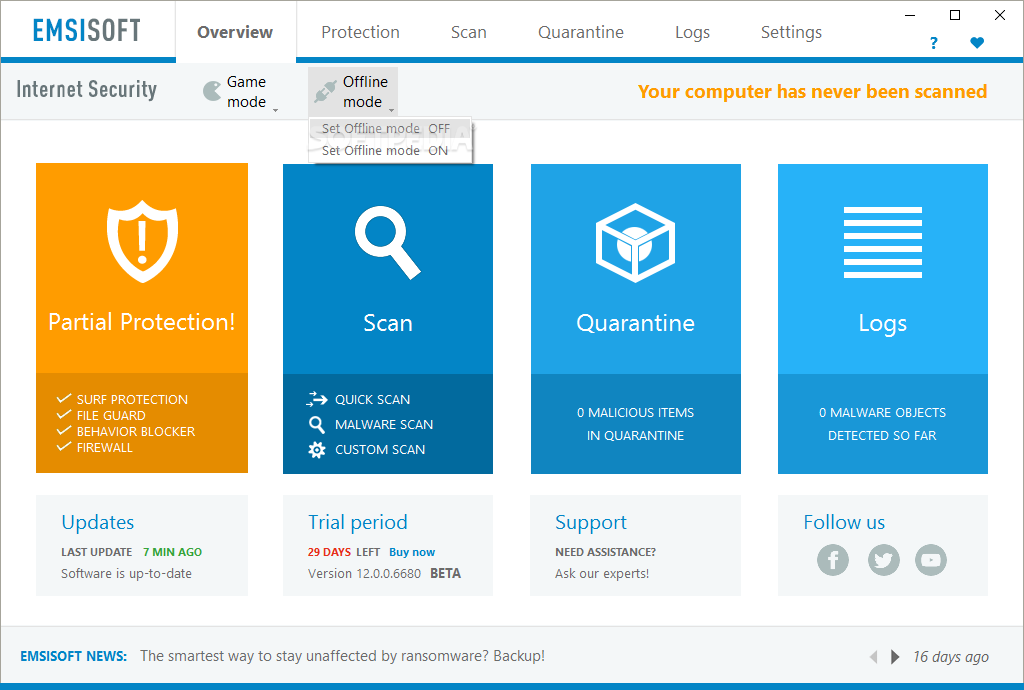The width and height of the screenshot is (1024, 690).
Task: Start a Custom Scan
Action: click(380, 450)
